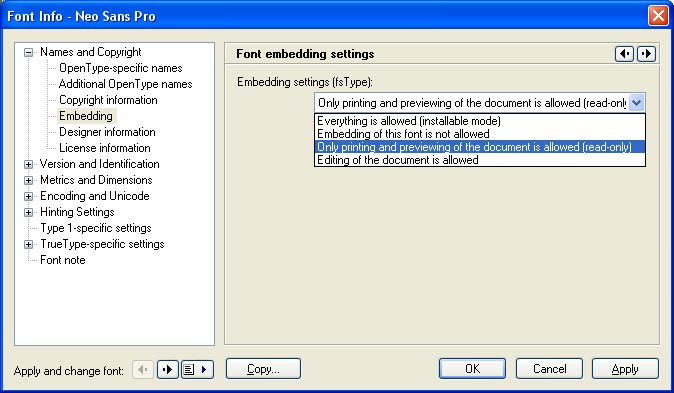Apply and switch to previous font arrow
Screen dimensions: 674x393
[x=143, y=369]
